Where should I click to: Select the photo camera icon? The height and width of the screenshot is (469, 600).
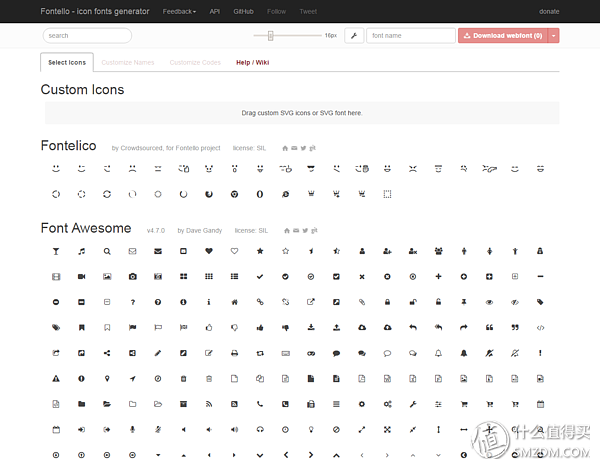click(132, 277)
